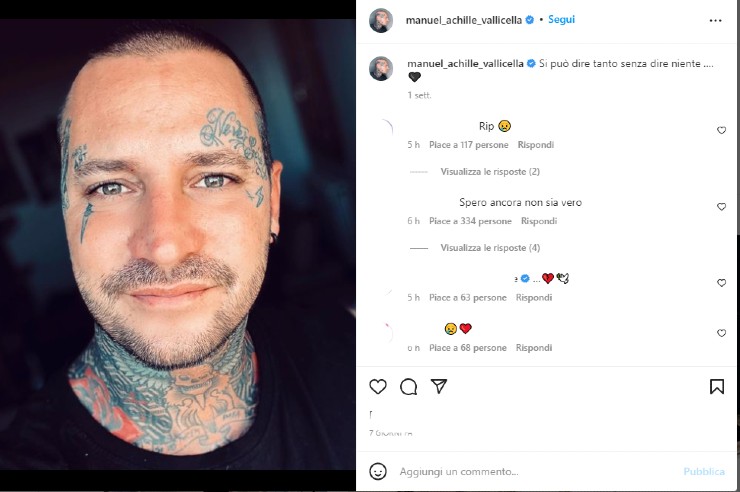Like the 'Rip' comment
Viewport: 740px width, 492px height.
(x=721, y=130)
